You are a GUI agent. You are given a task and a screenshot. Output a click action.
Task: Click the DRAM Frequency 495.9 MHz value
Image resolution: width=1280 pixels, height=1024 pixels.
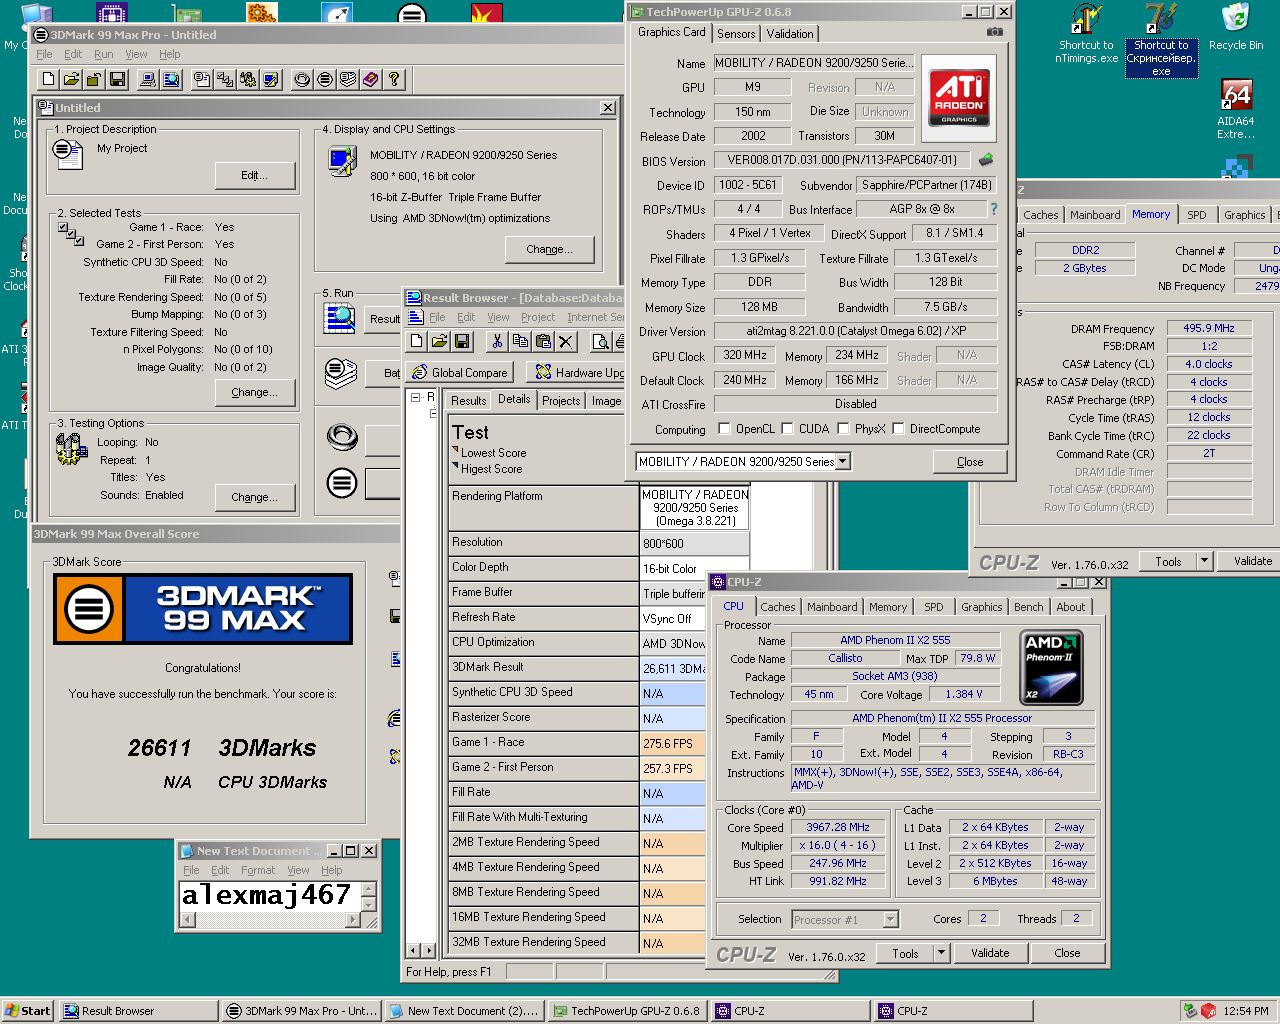(x=1209, y=328)
